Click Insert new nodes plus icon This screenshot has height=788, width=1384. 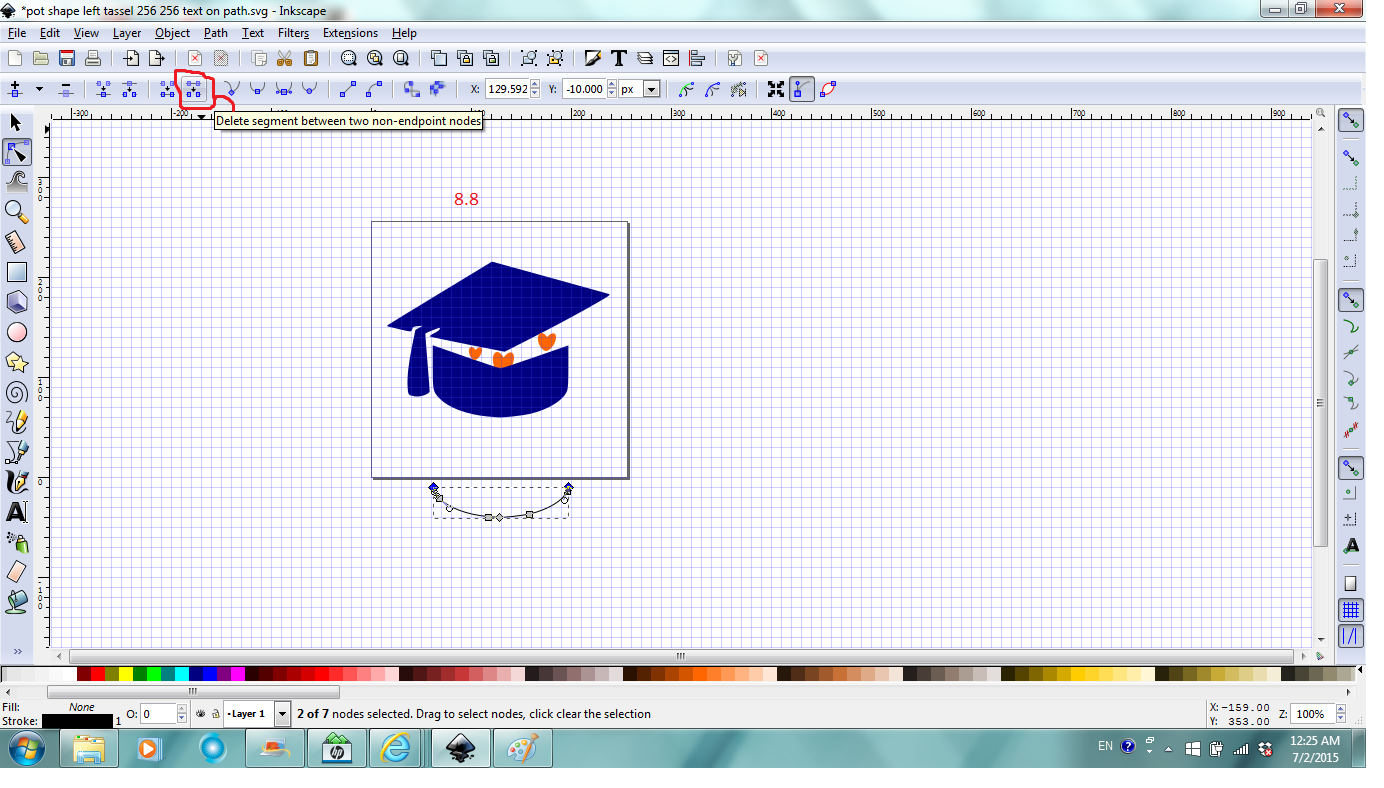(15, 89)
